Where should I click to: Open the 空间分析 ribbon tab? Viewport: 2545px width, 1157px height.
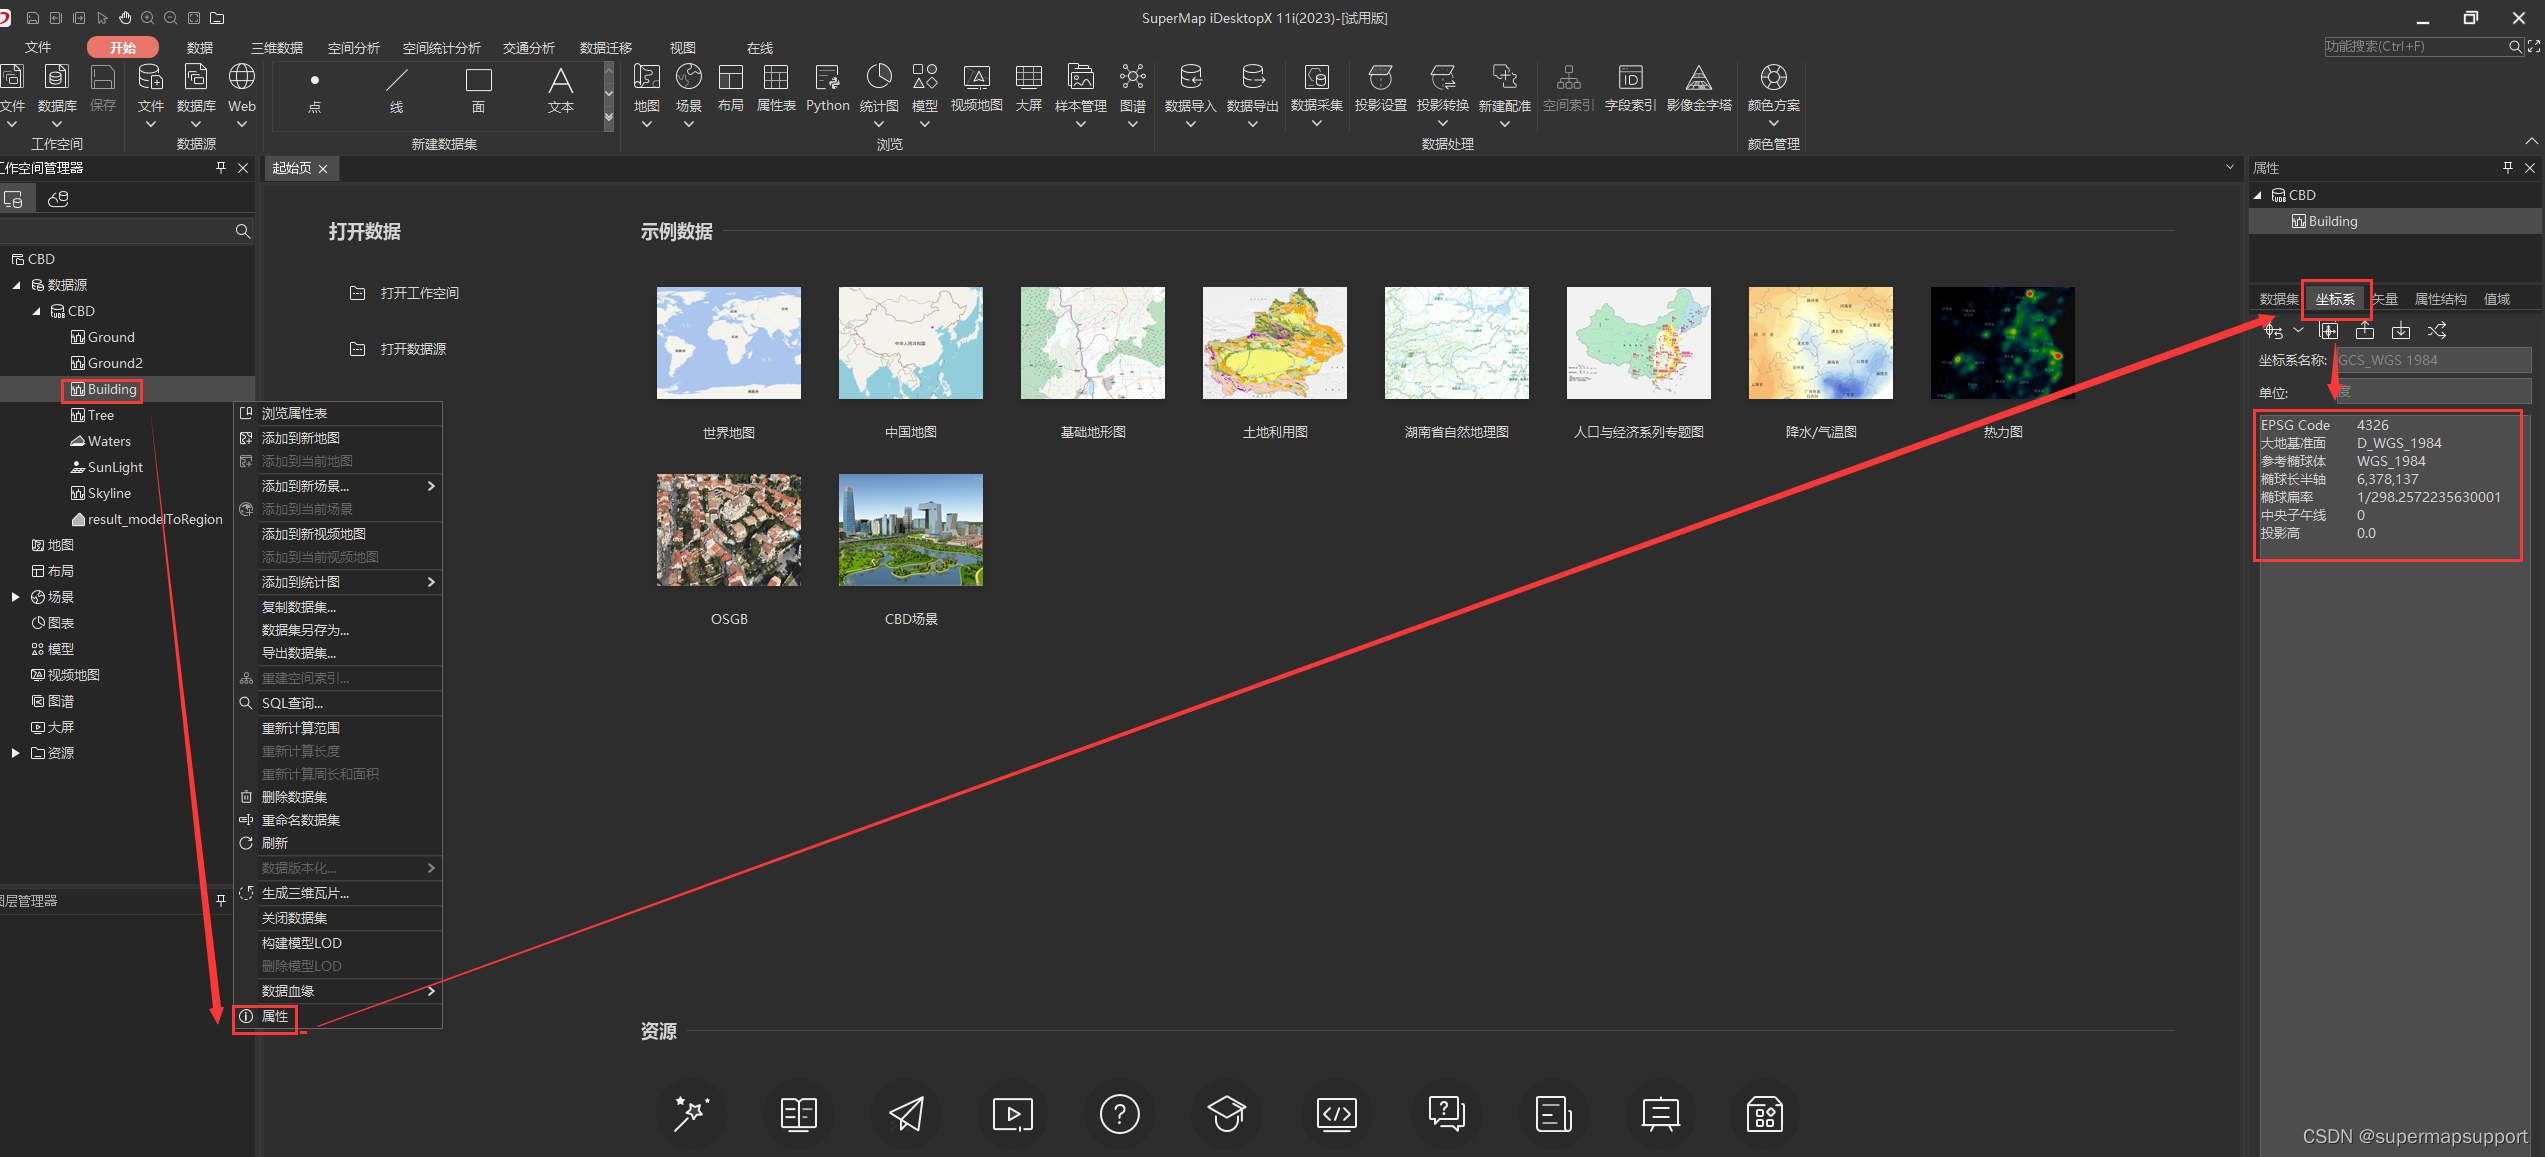pos(353,48)
